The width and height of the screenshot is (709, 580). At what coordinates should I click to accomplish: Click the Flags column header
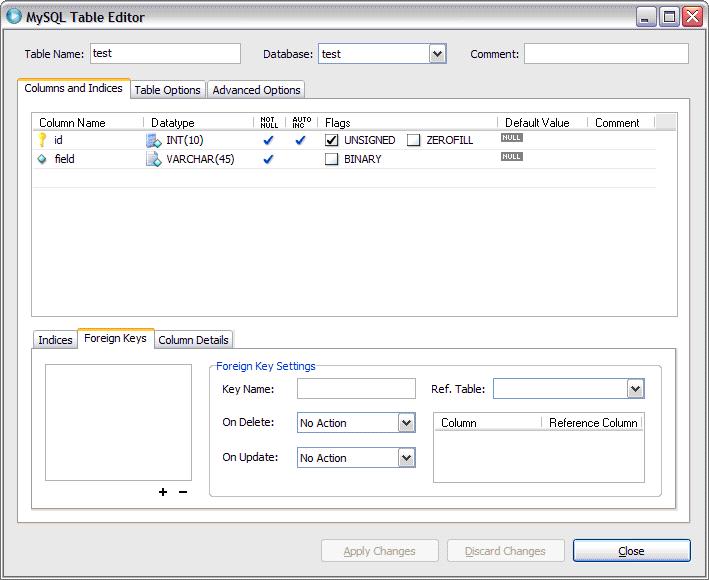click(407, 123)
